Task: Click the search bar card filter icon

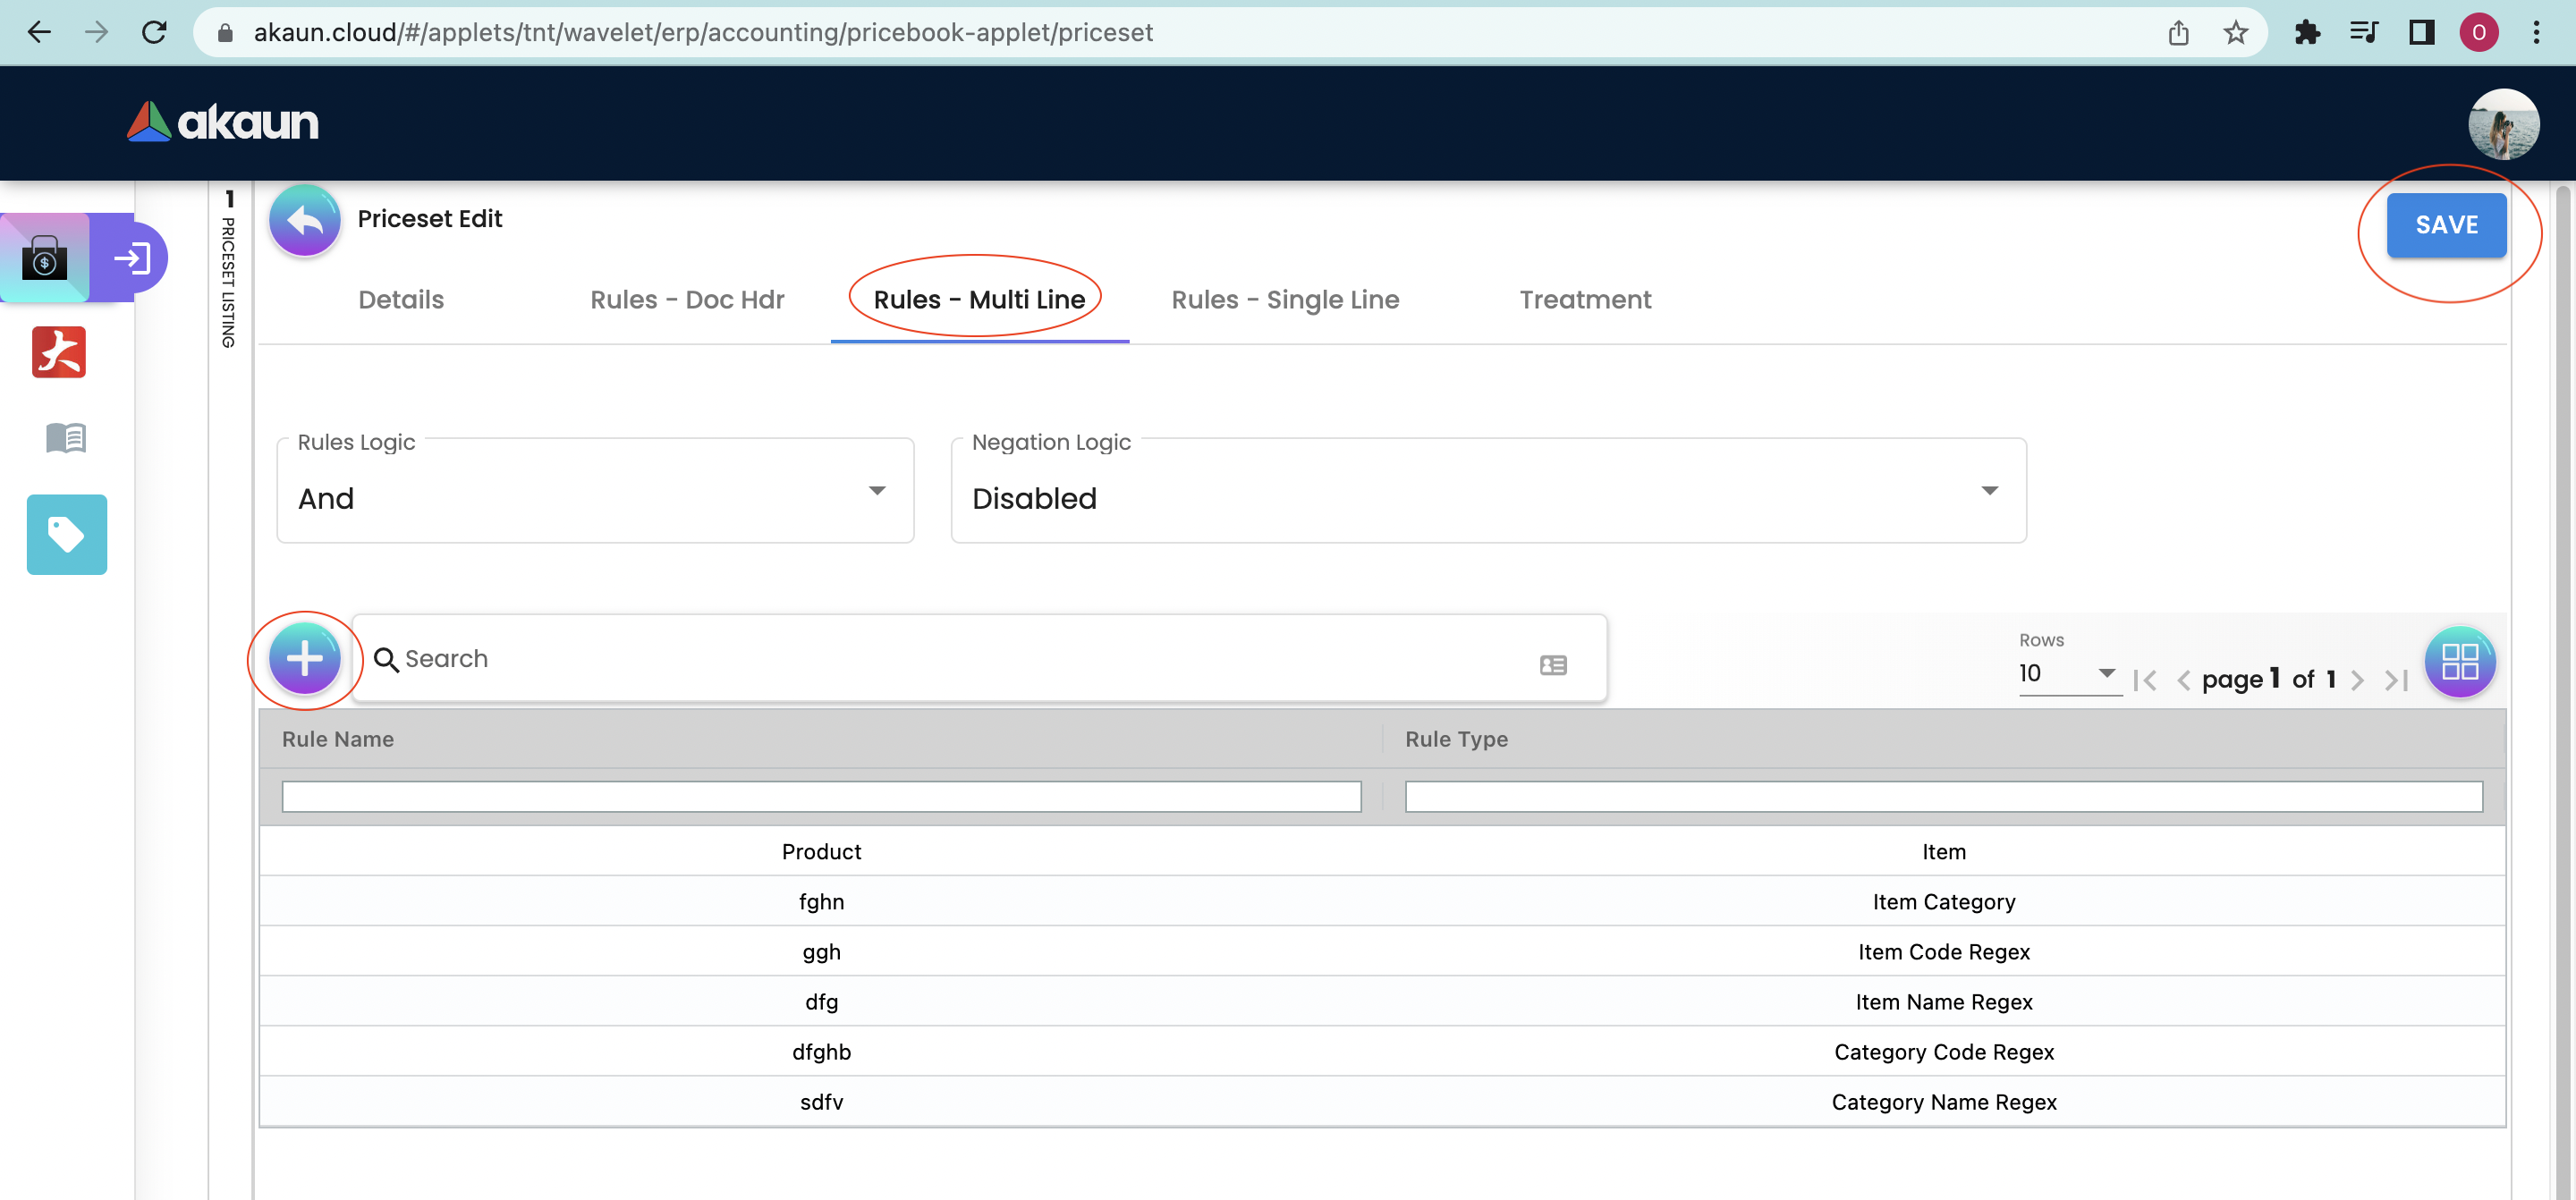Action: [1552, 665]
